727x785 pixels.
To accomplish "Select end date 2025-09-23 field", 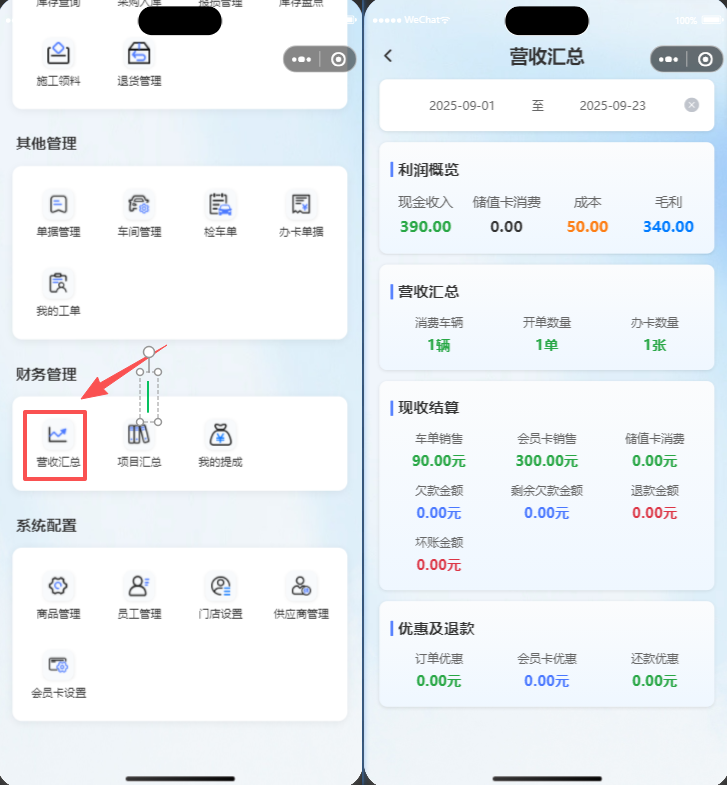I will pos(612,106).
